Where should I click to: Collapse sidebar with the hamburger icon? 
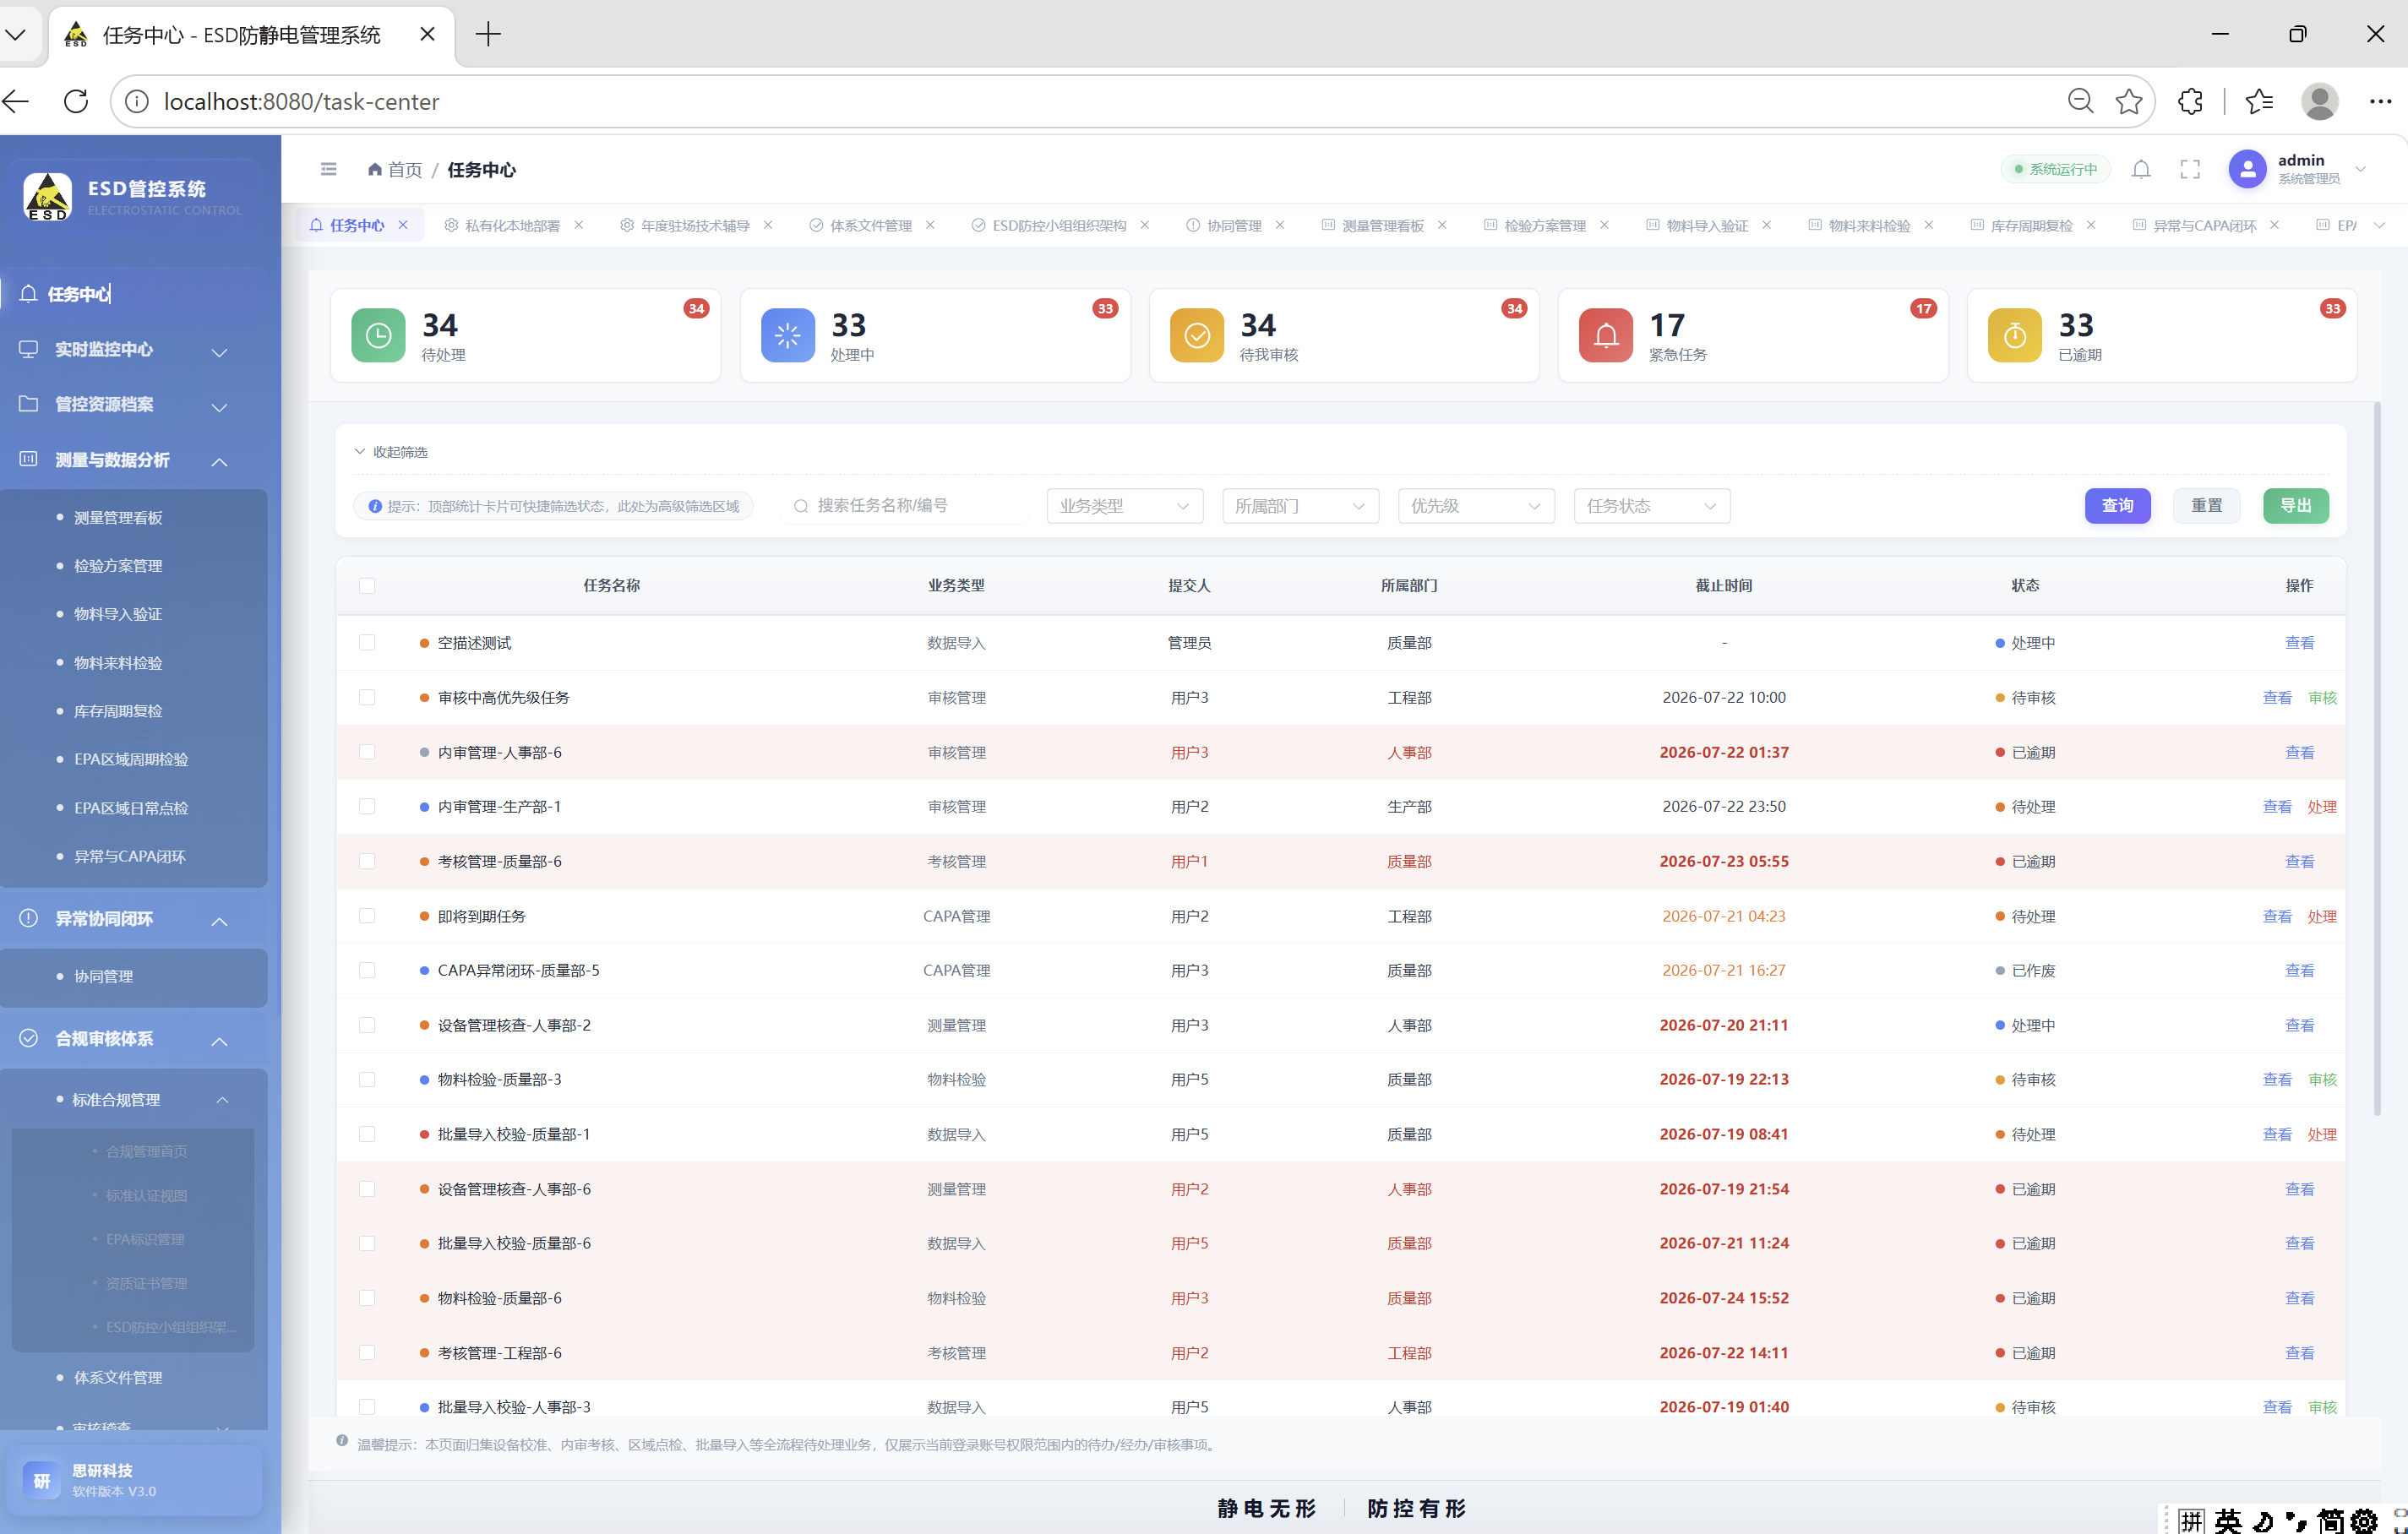pyautogui.click(x=328, y=170)
